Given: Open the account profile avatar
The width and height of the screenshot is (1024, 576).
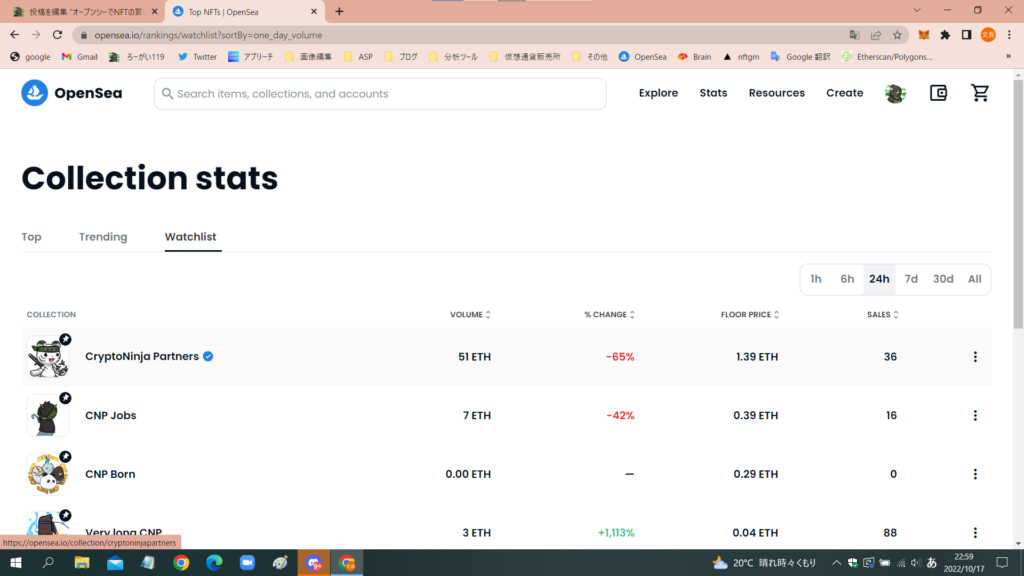Looking at the screenshot, I should 895,93.
